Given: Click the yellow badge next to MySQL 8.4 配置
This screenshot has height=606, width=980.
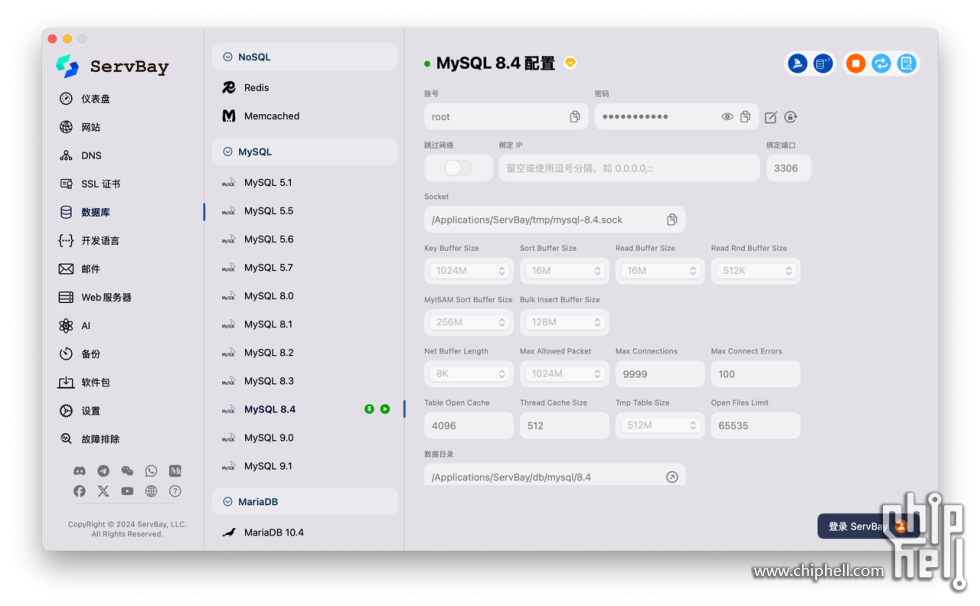Looking at the screenshot, I should (570, 63).
